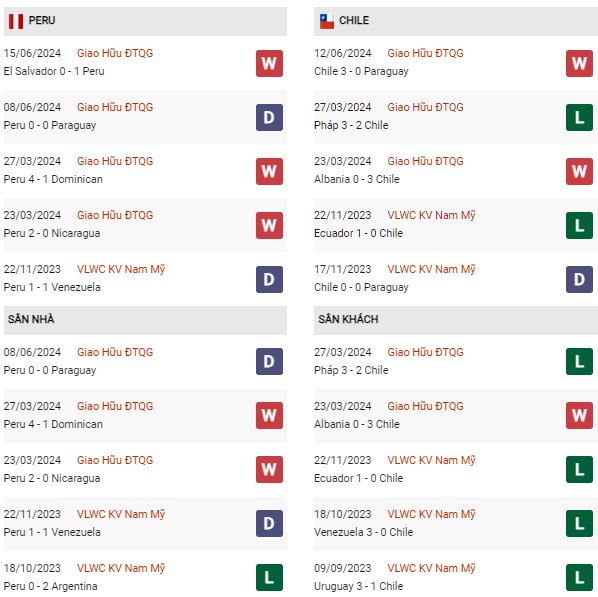Open Giao Hữu ĐTQG link dated 12/06/2024
This screenshot has height=597, width=598.
425,53
